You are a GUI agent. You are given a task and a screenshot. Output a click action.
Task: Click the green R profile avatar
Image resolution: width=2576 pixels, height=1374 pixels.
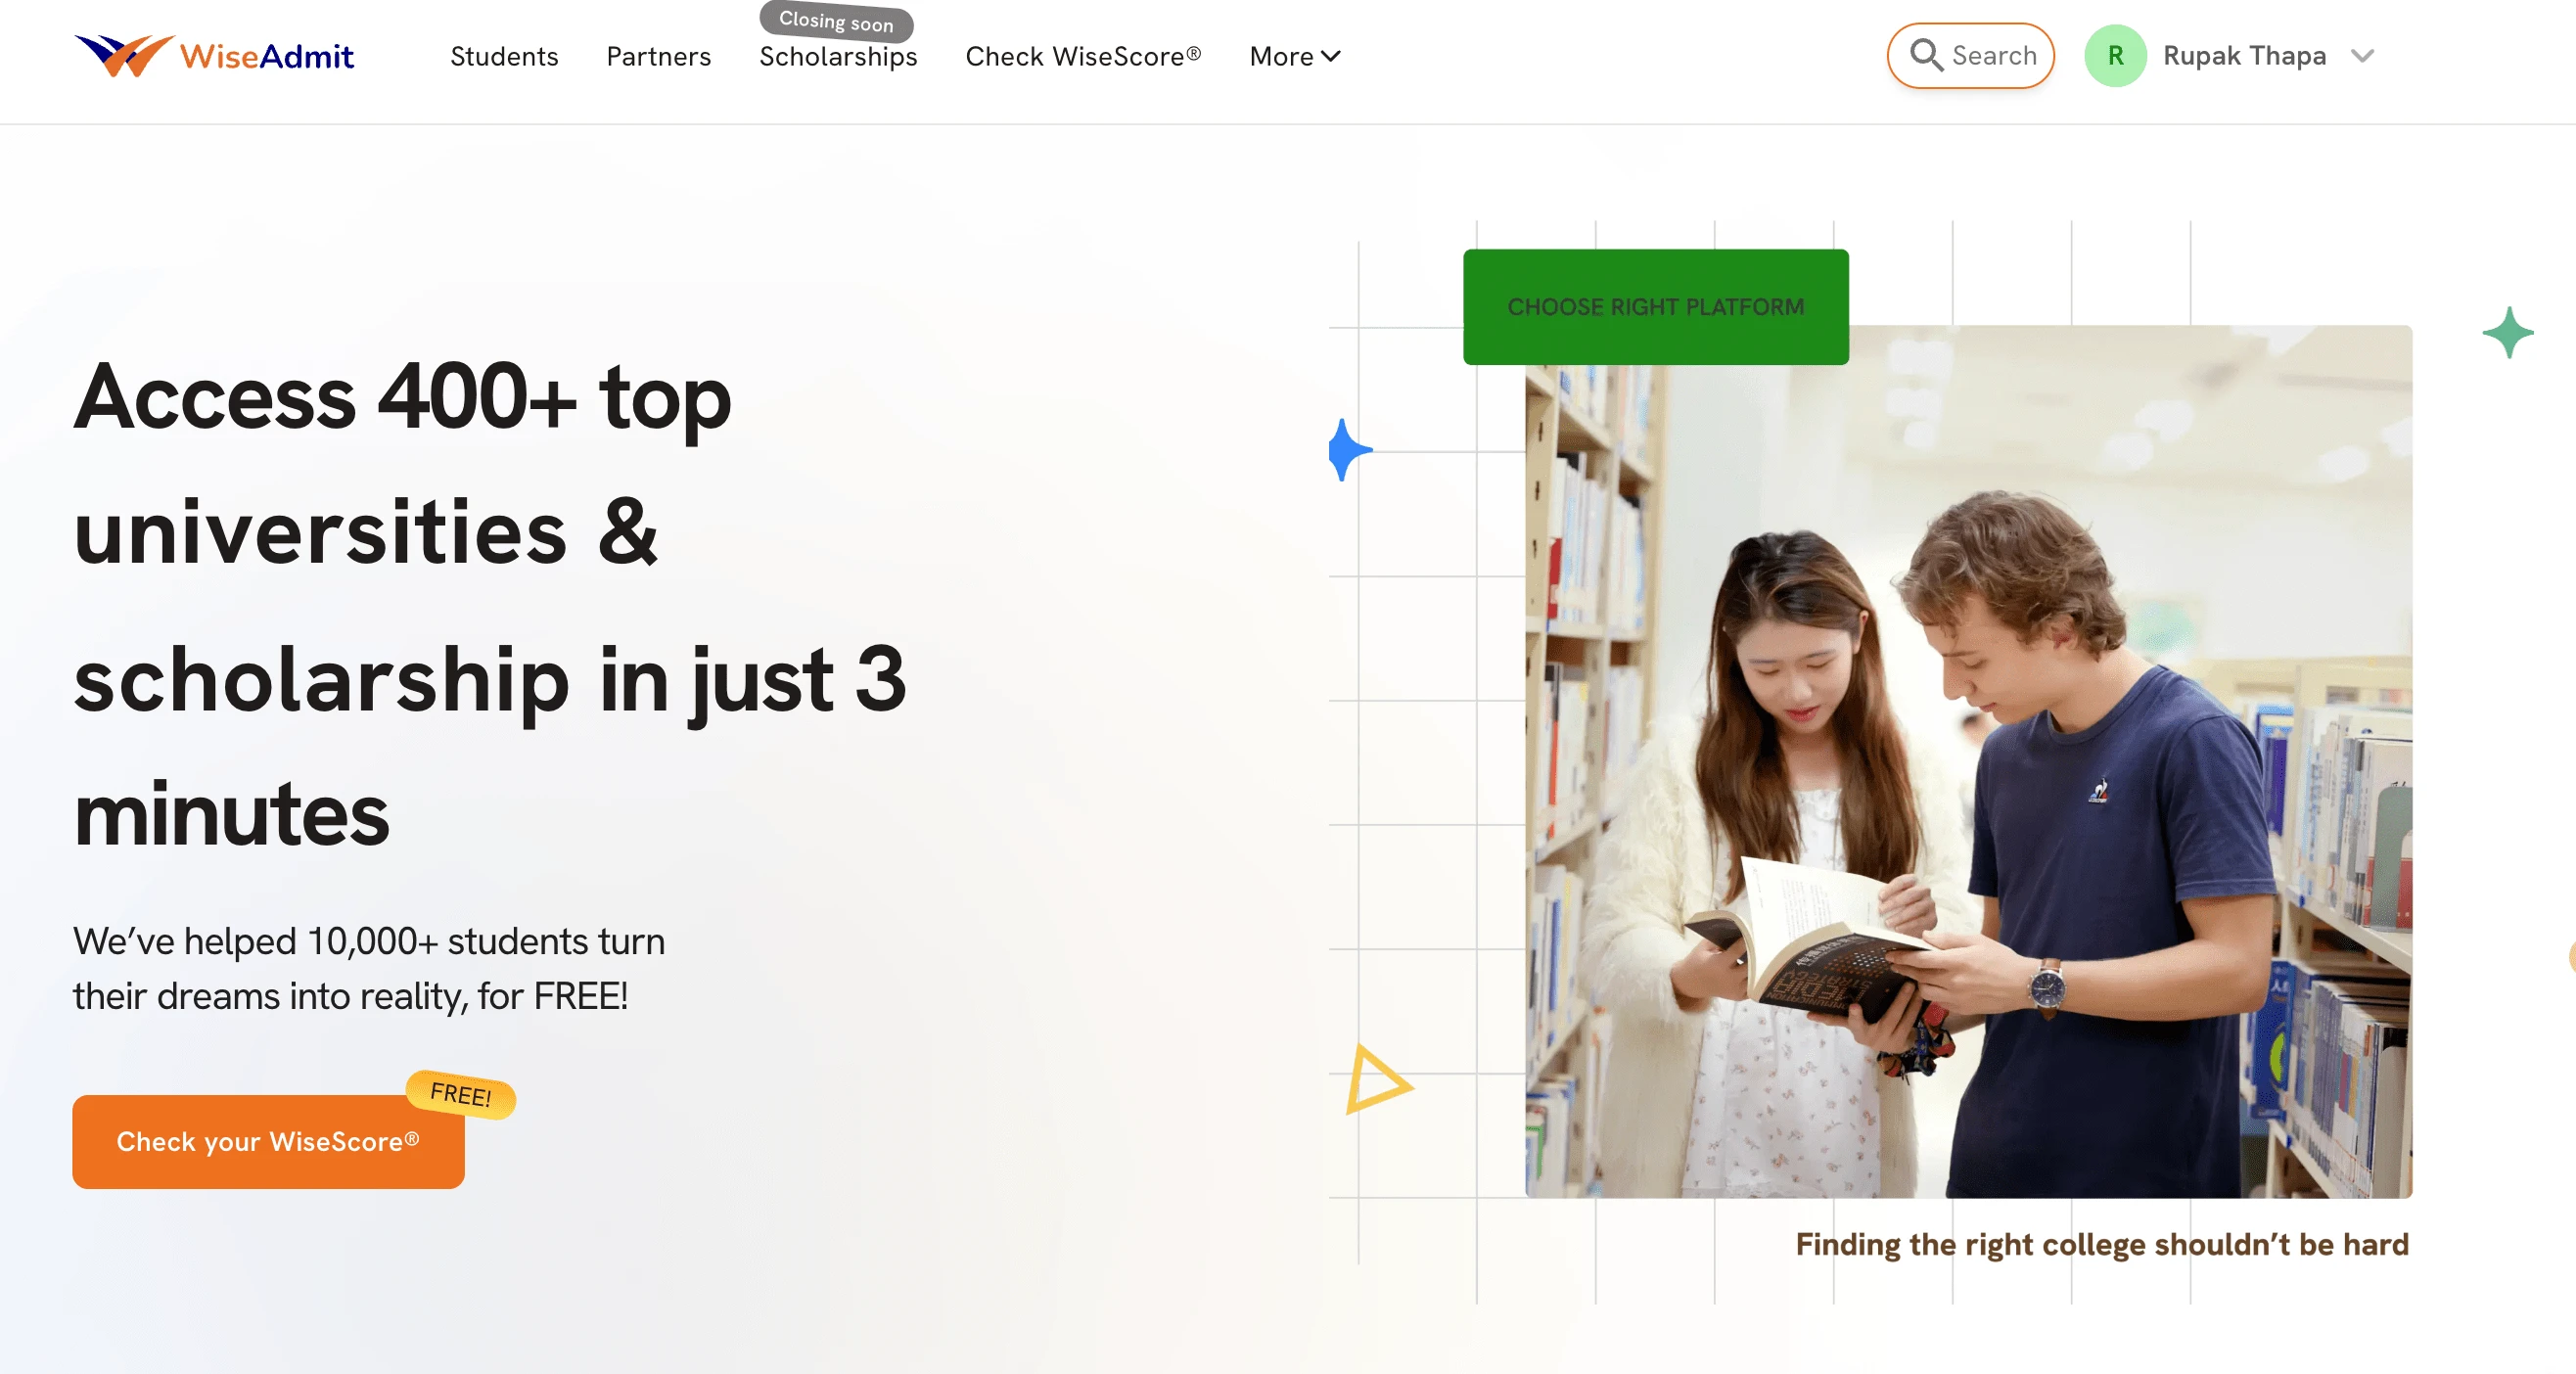point(2114,56)
